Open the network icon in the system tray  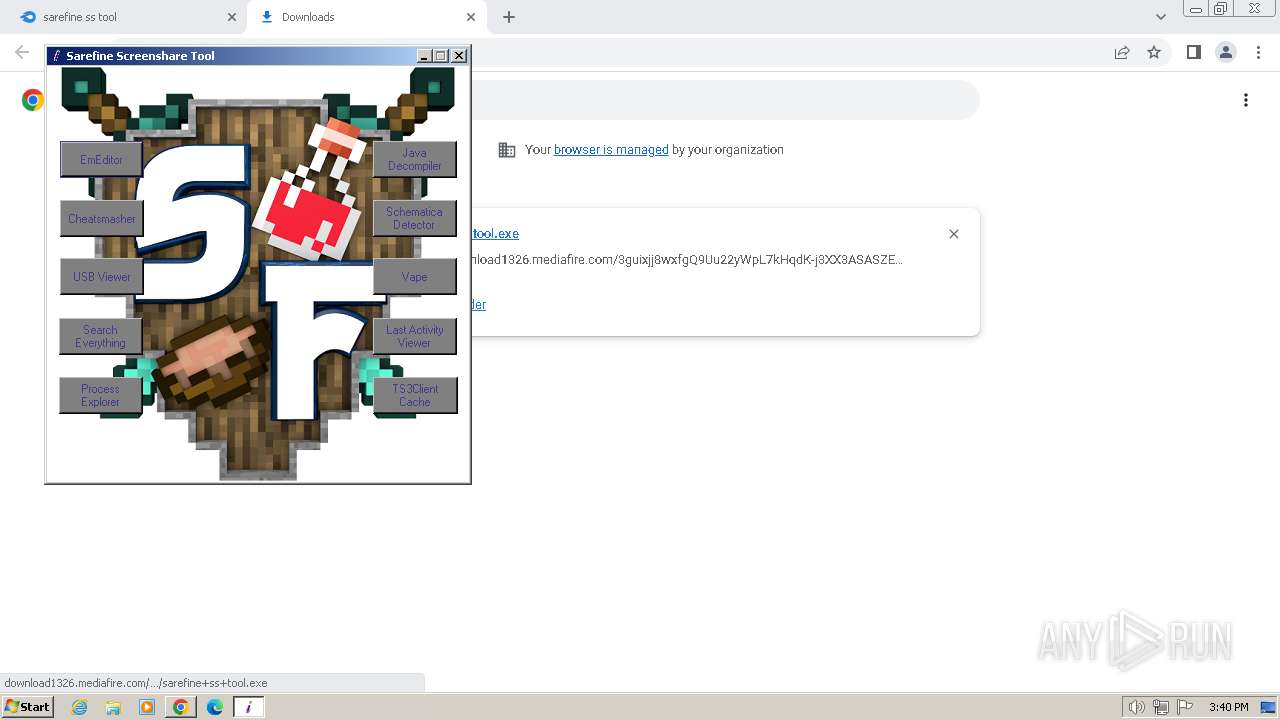click(x=1161, y=707)
